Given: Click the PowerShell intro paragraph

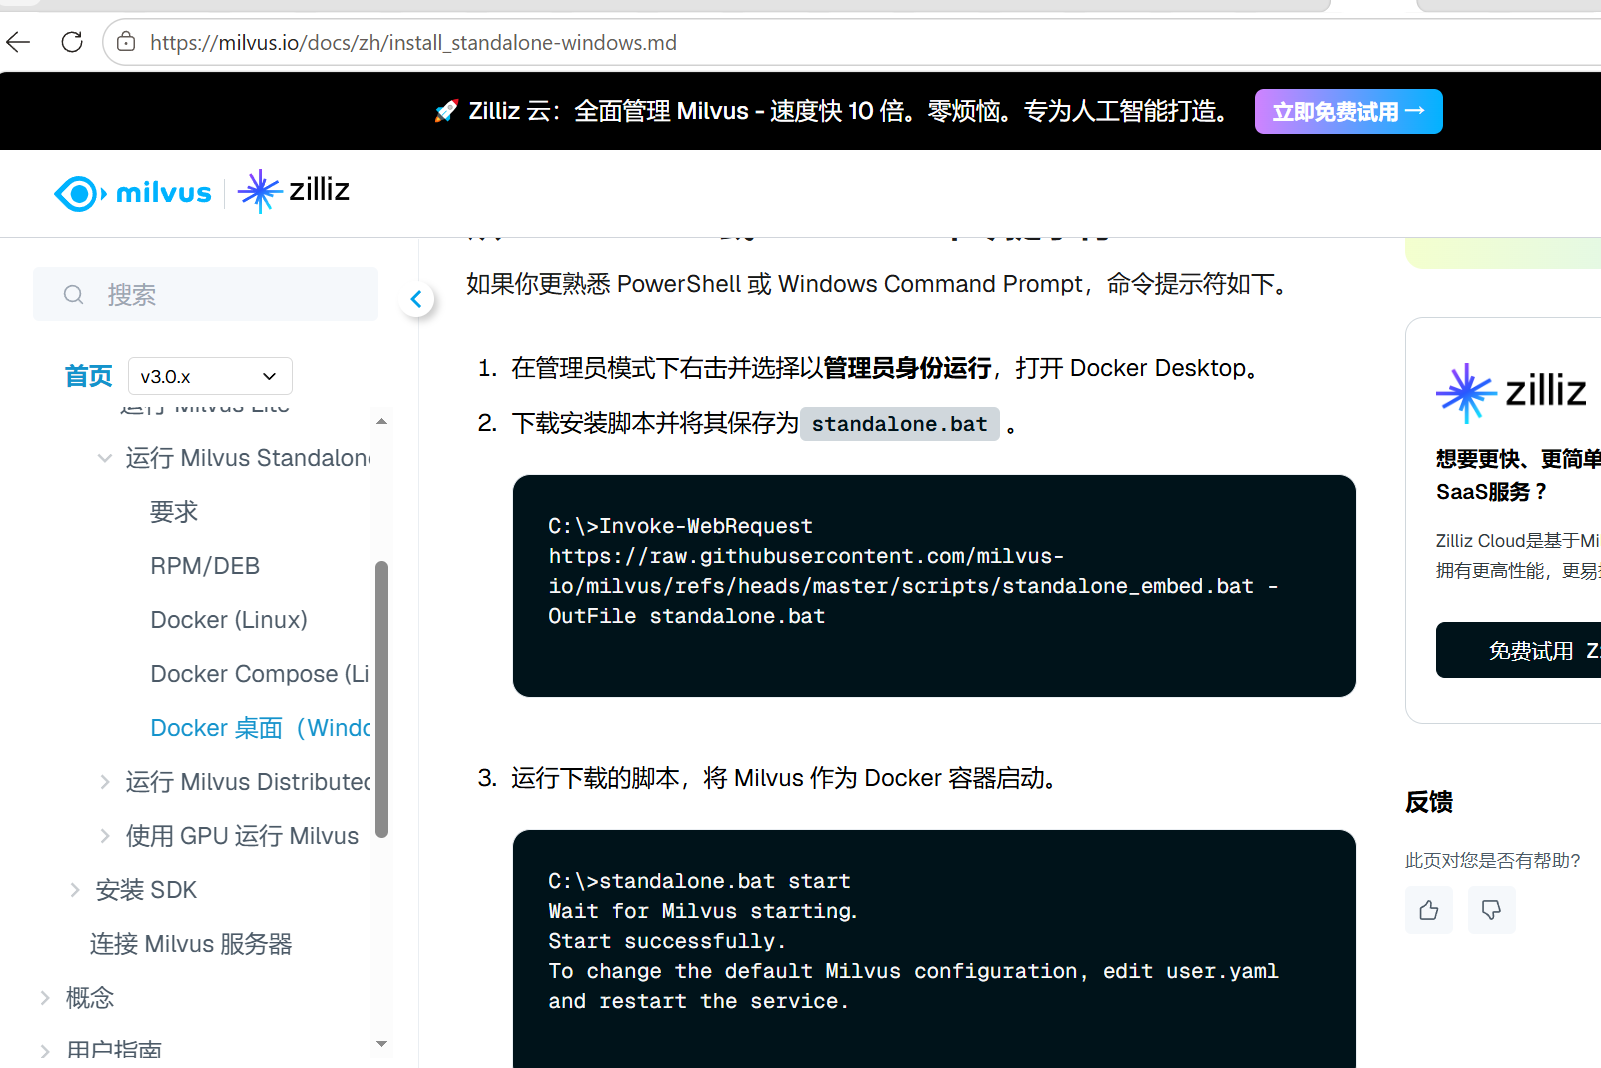Looking at the screenshot, I should (880, 284).
